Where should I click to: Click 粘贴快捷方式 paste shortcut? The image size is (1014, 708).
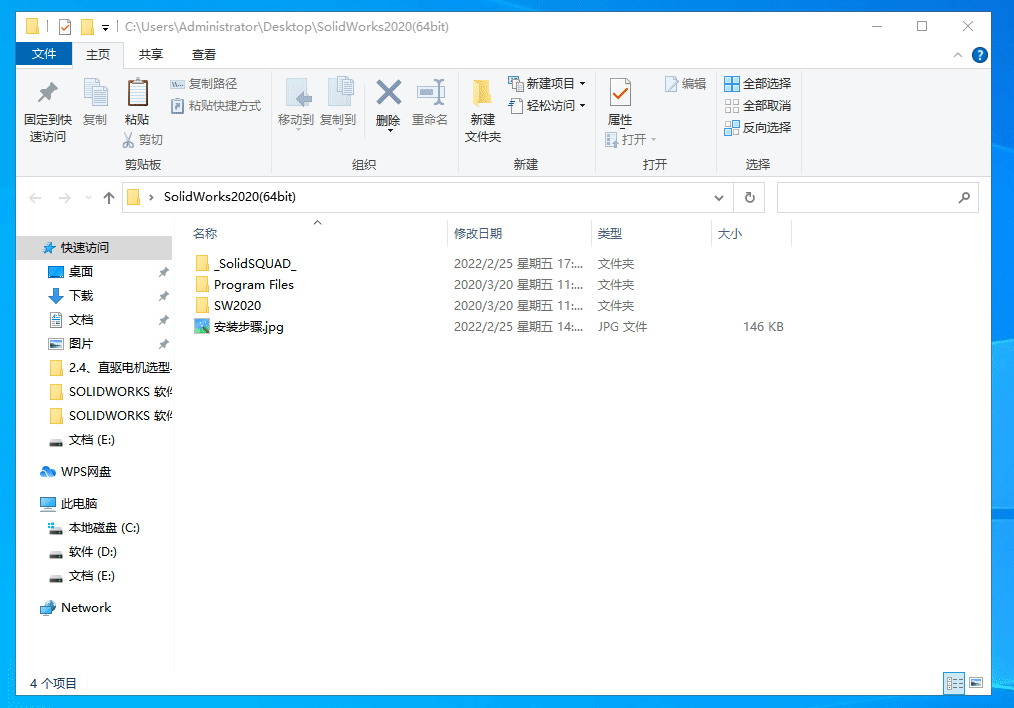(x=216, y=105)
